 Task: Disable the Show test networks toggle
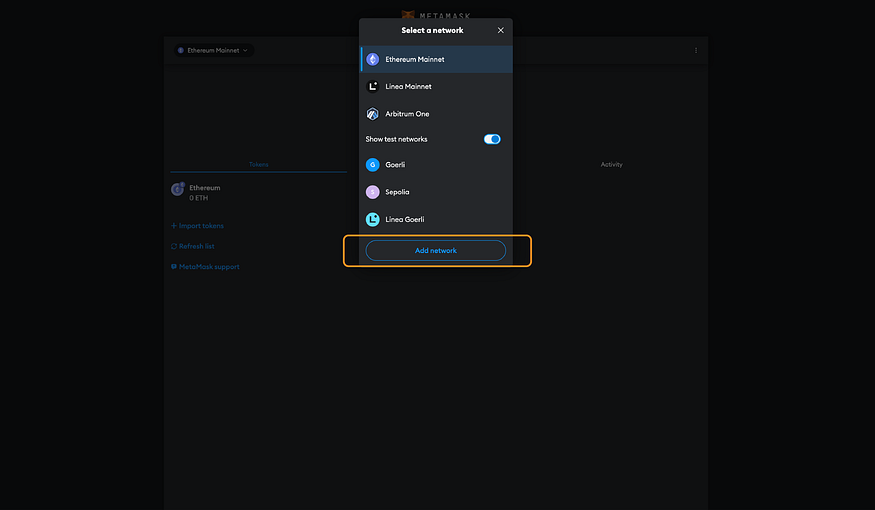492,139
